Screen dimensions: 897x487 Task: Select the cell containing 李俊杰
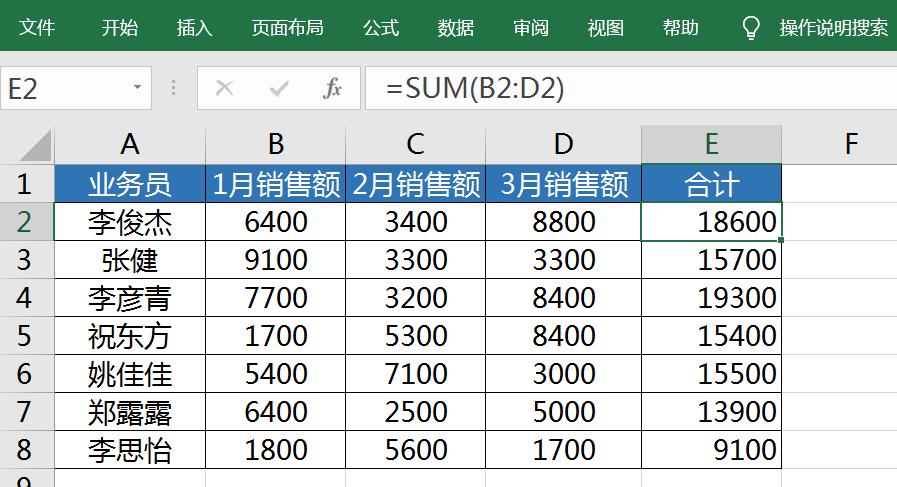pyautogui.click(x=130, y=221)
